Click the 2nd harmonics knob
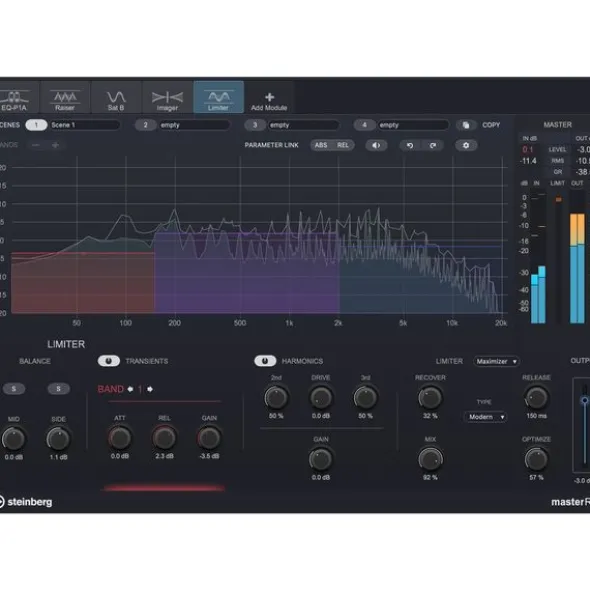 click(276, 398)
